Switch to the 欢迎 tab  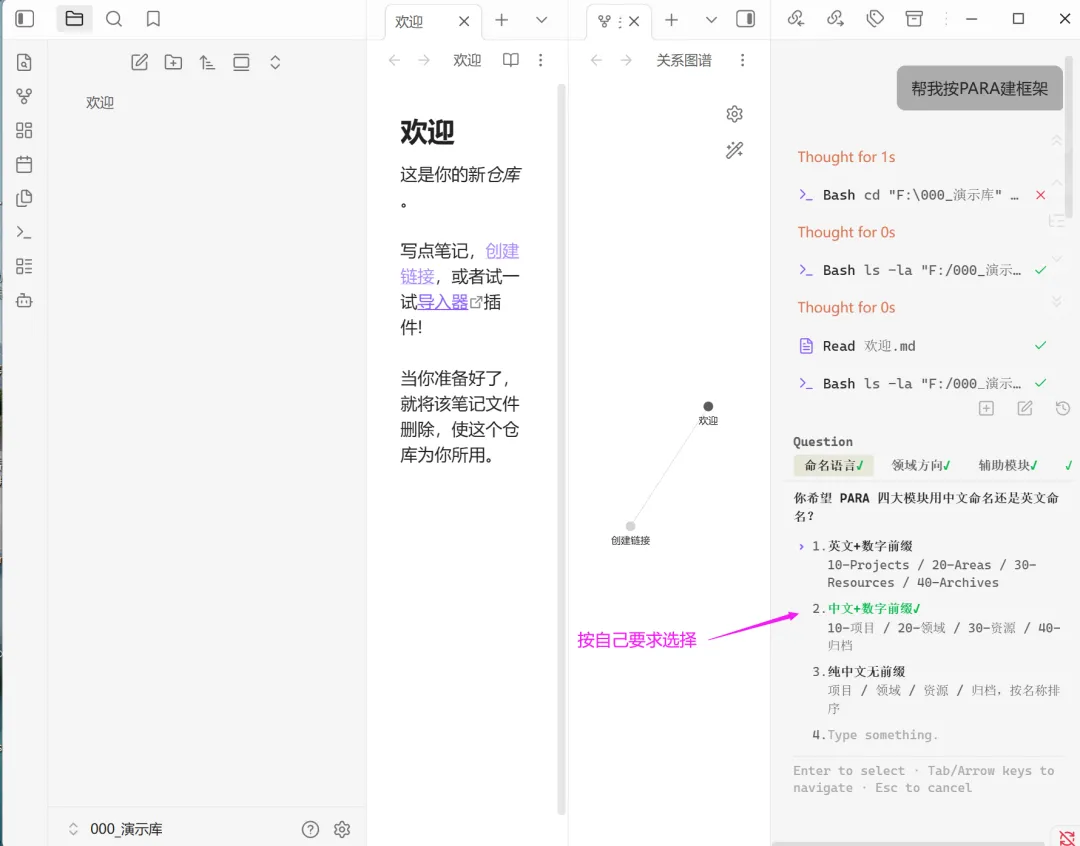(x=409, y=22)
